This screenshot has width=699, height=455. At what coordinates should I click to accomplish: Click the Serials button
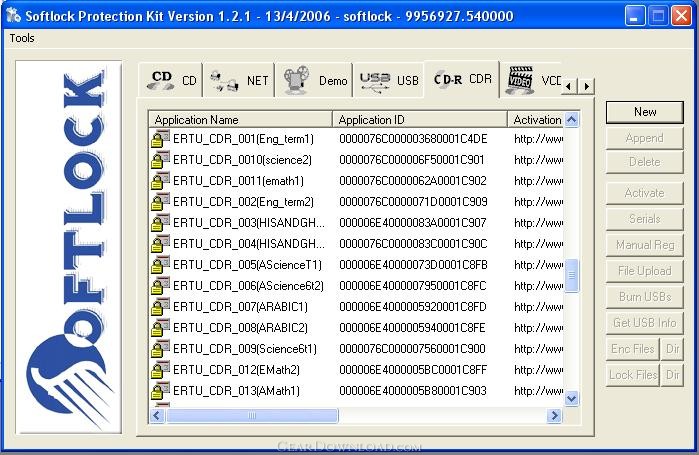tap(645, 219)
